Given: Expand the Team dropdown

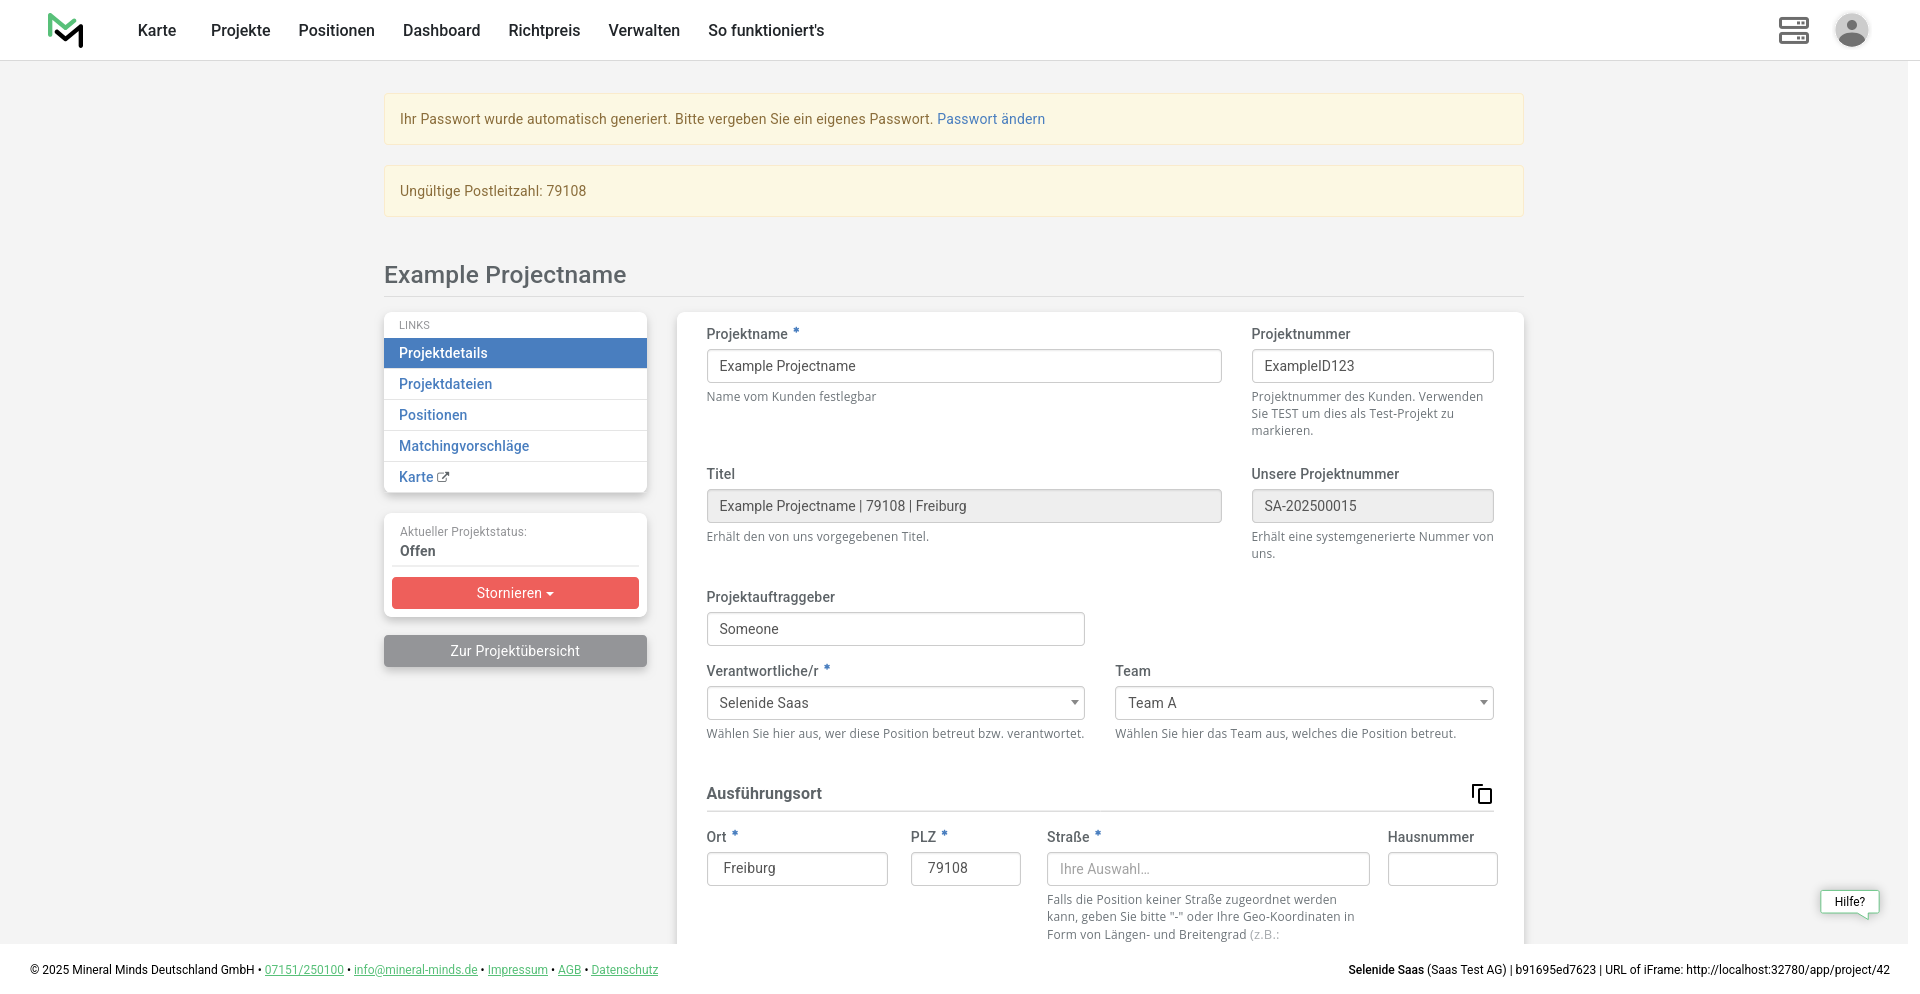Looking at the screenshot, I should click(x=1303, y=703).
